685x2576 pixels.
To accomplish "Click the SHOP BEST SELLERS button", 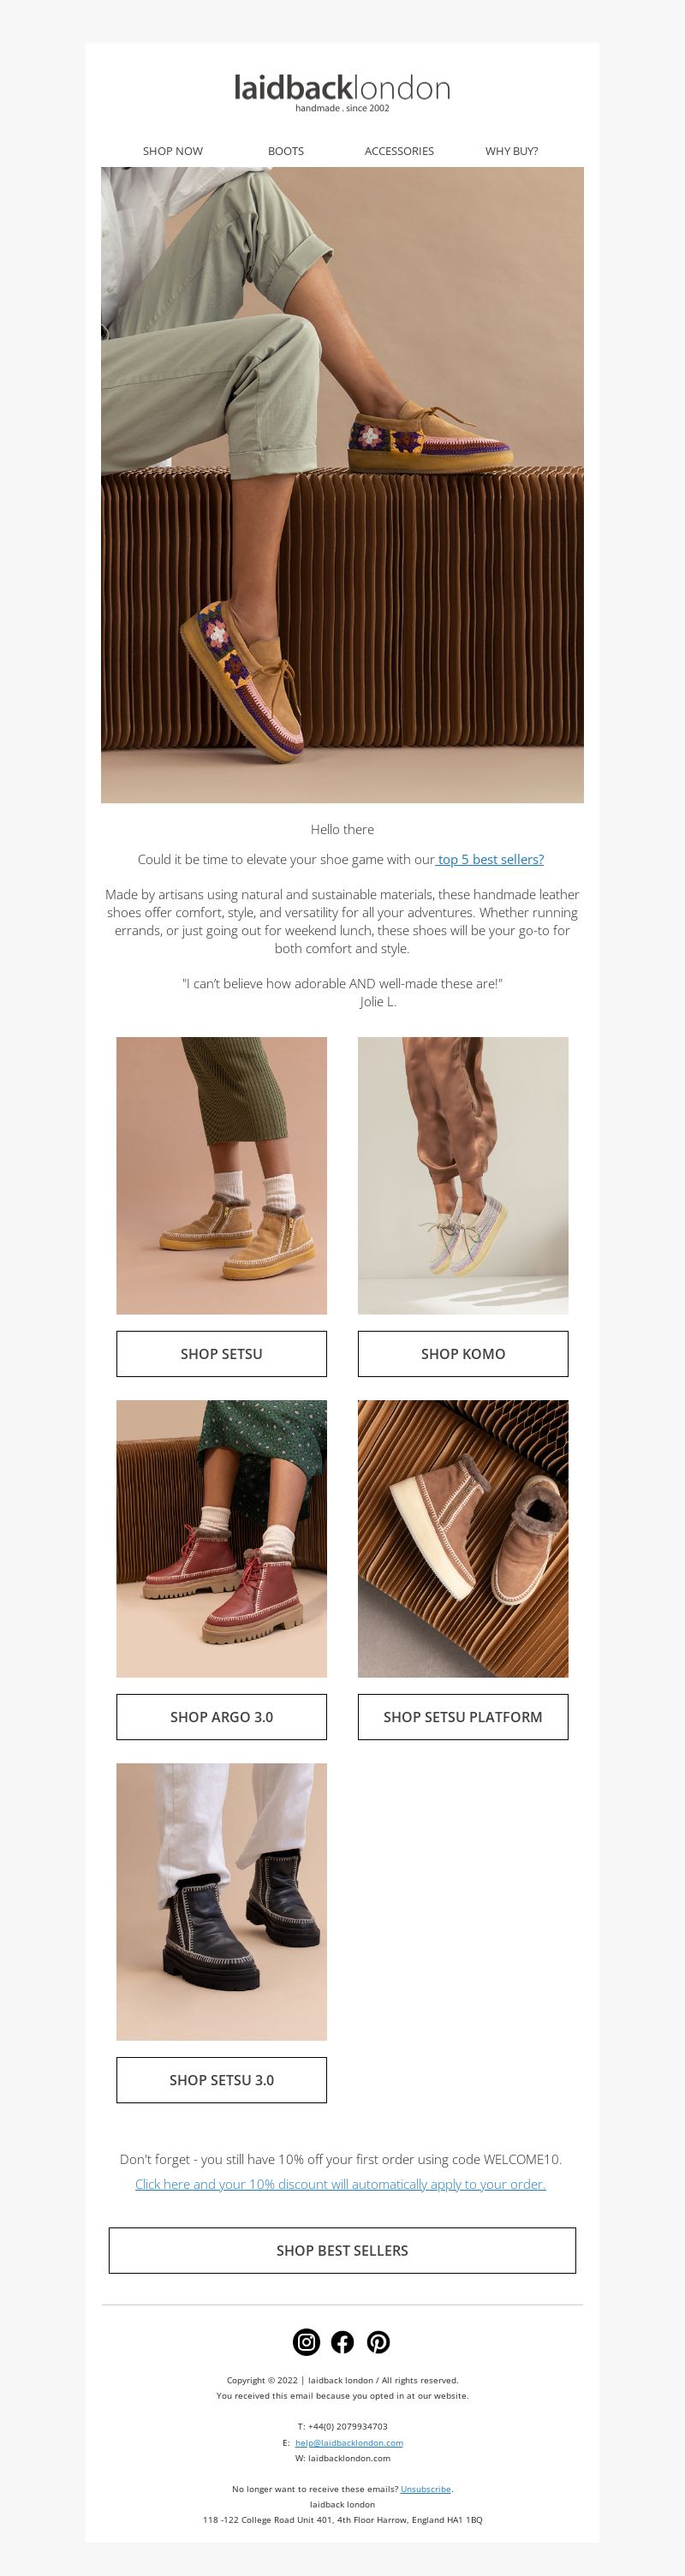I will pyautogui.click(x=342, y=2250).
